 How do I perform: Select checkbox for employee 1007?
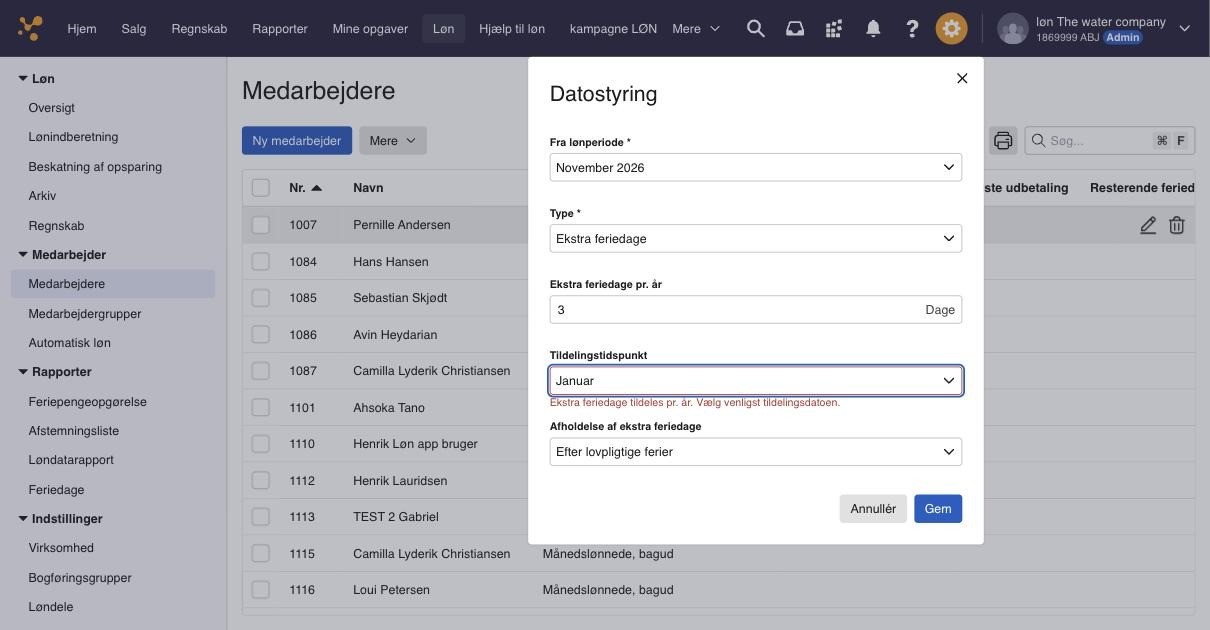261,225
